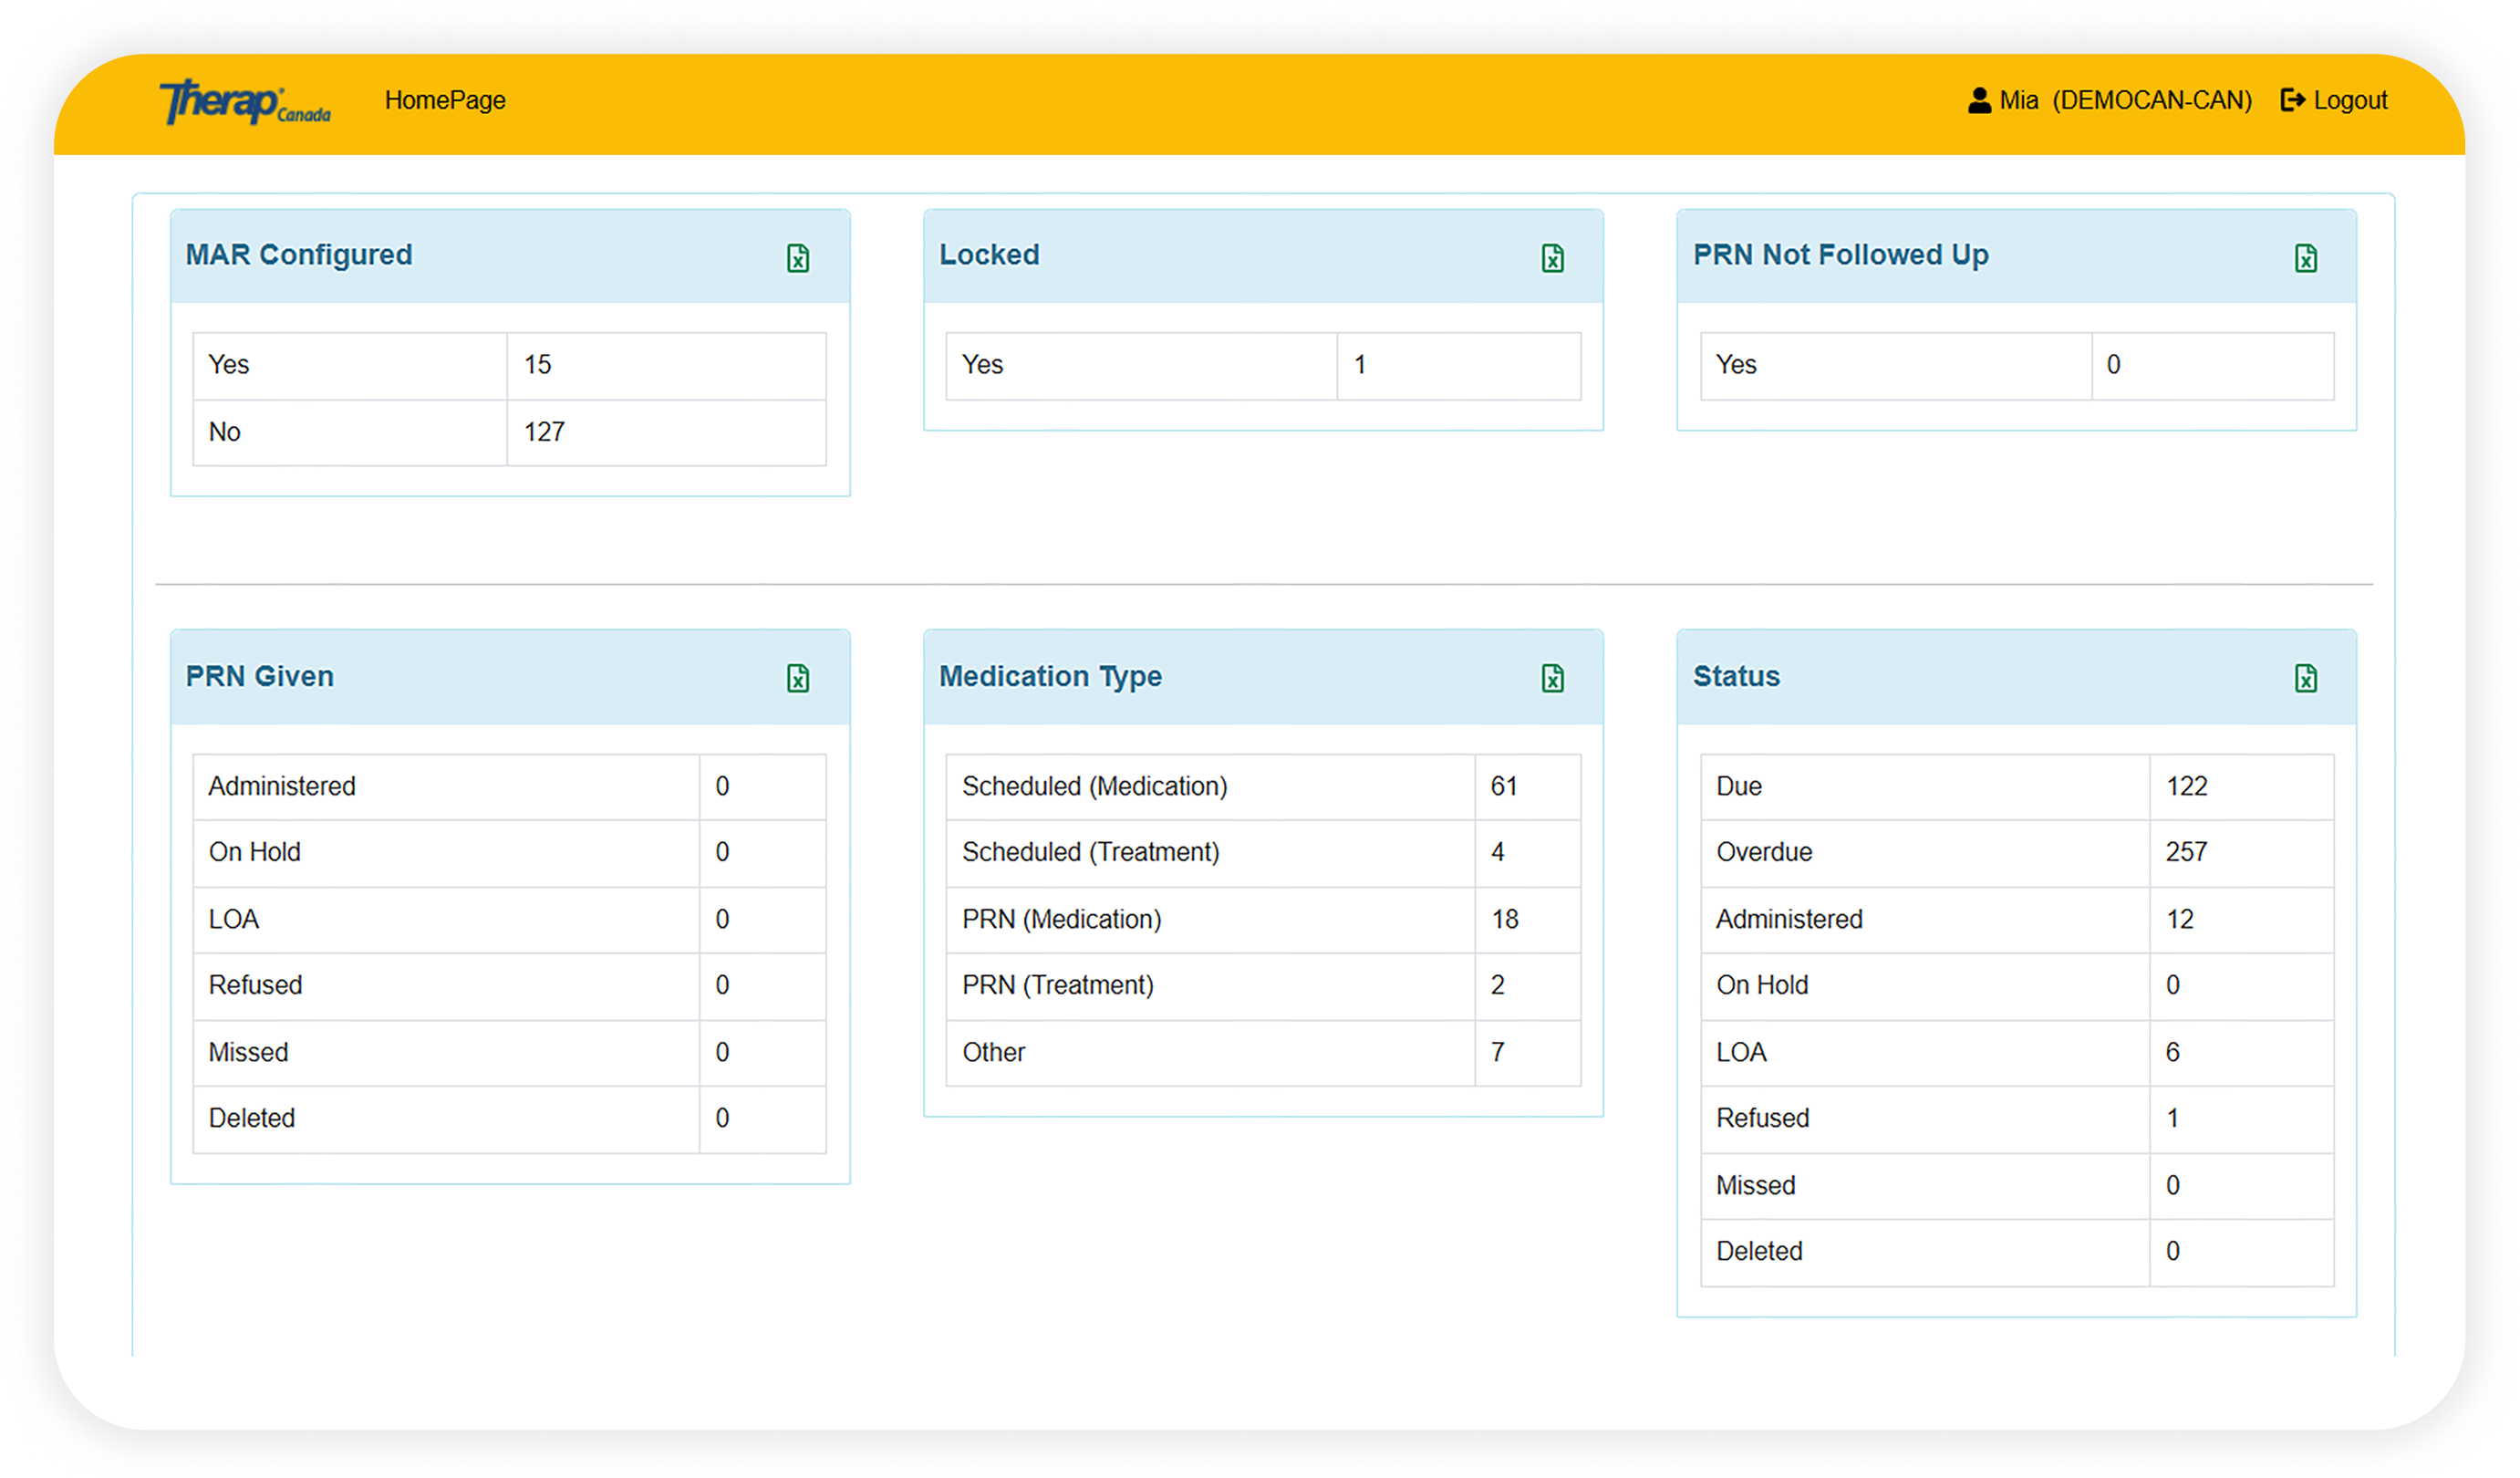Click the Mia (DEMOCAN-CAN) user name
Viewport: 2520px width, 1478px height.
2126,100
